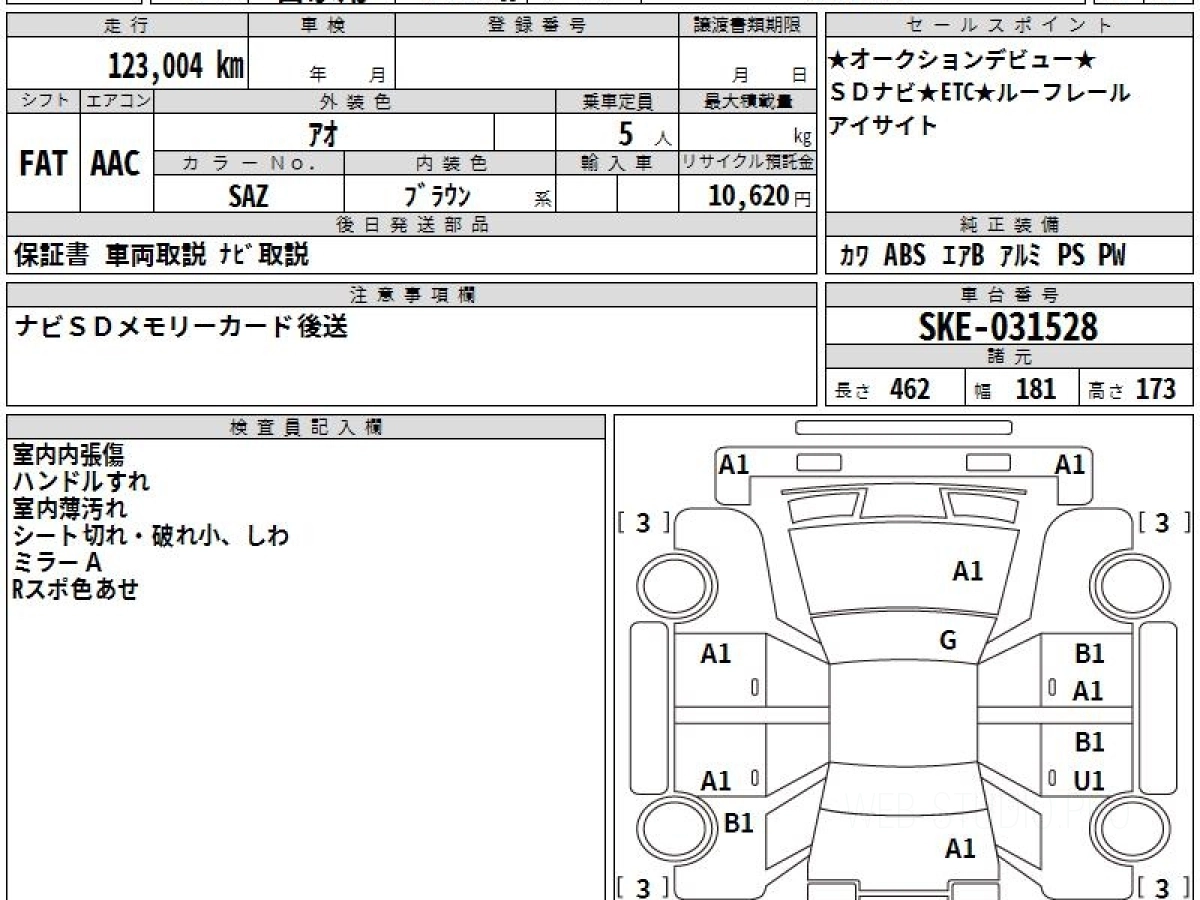1200x900 pixels.
Task: Click the セールスポイント header
Action: pos(1010,26)
